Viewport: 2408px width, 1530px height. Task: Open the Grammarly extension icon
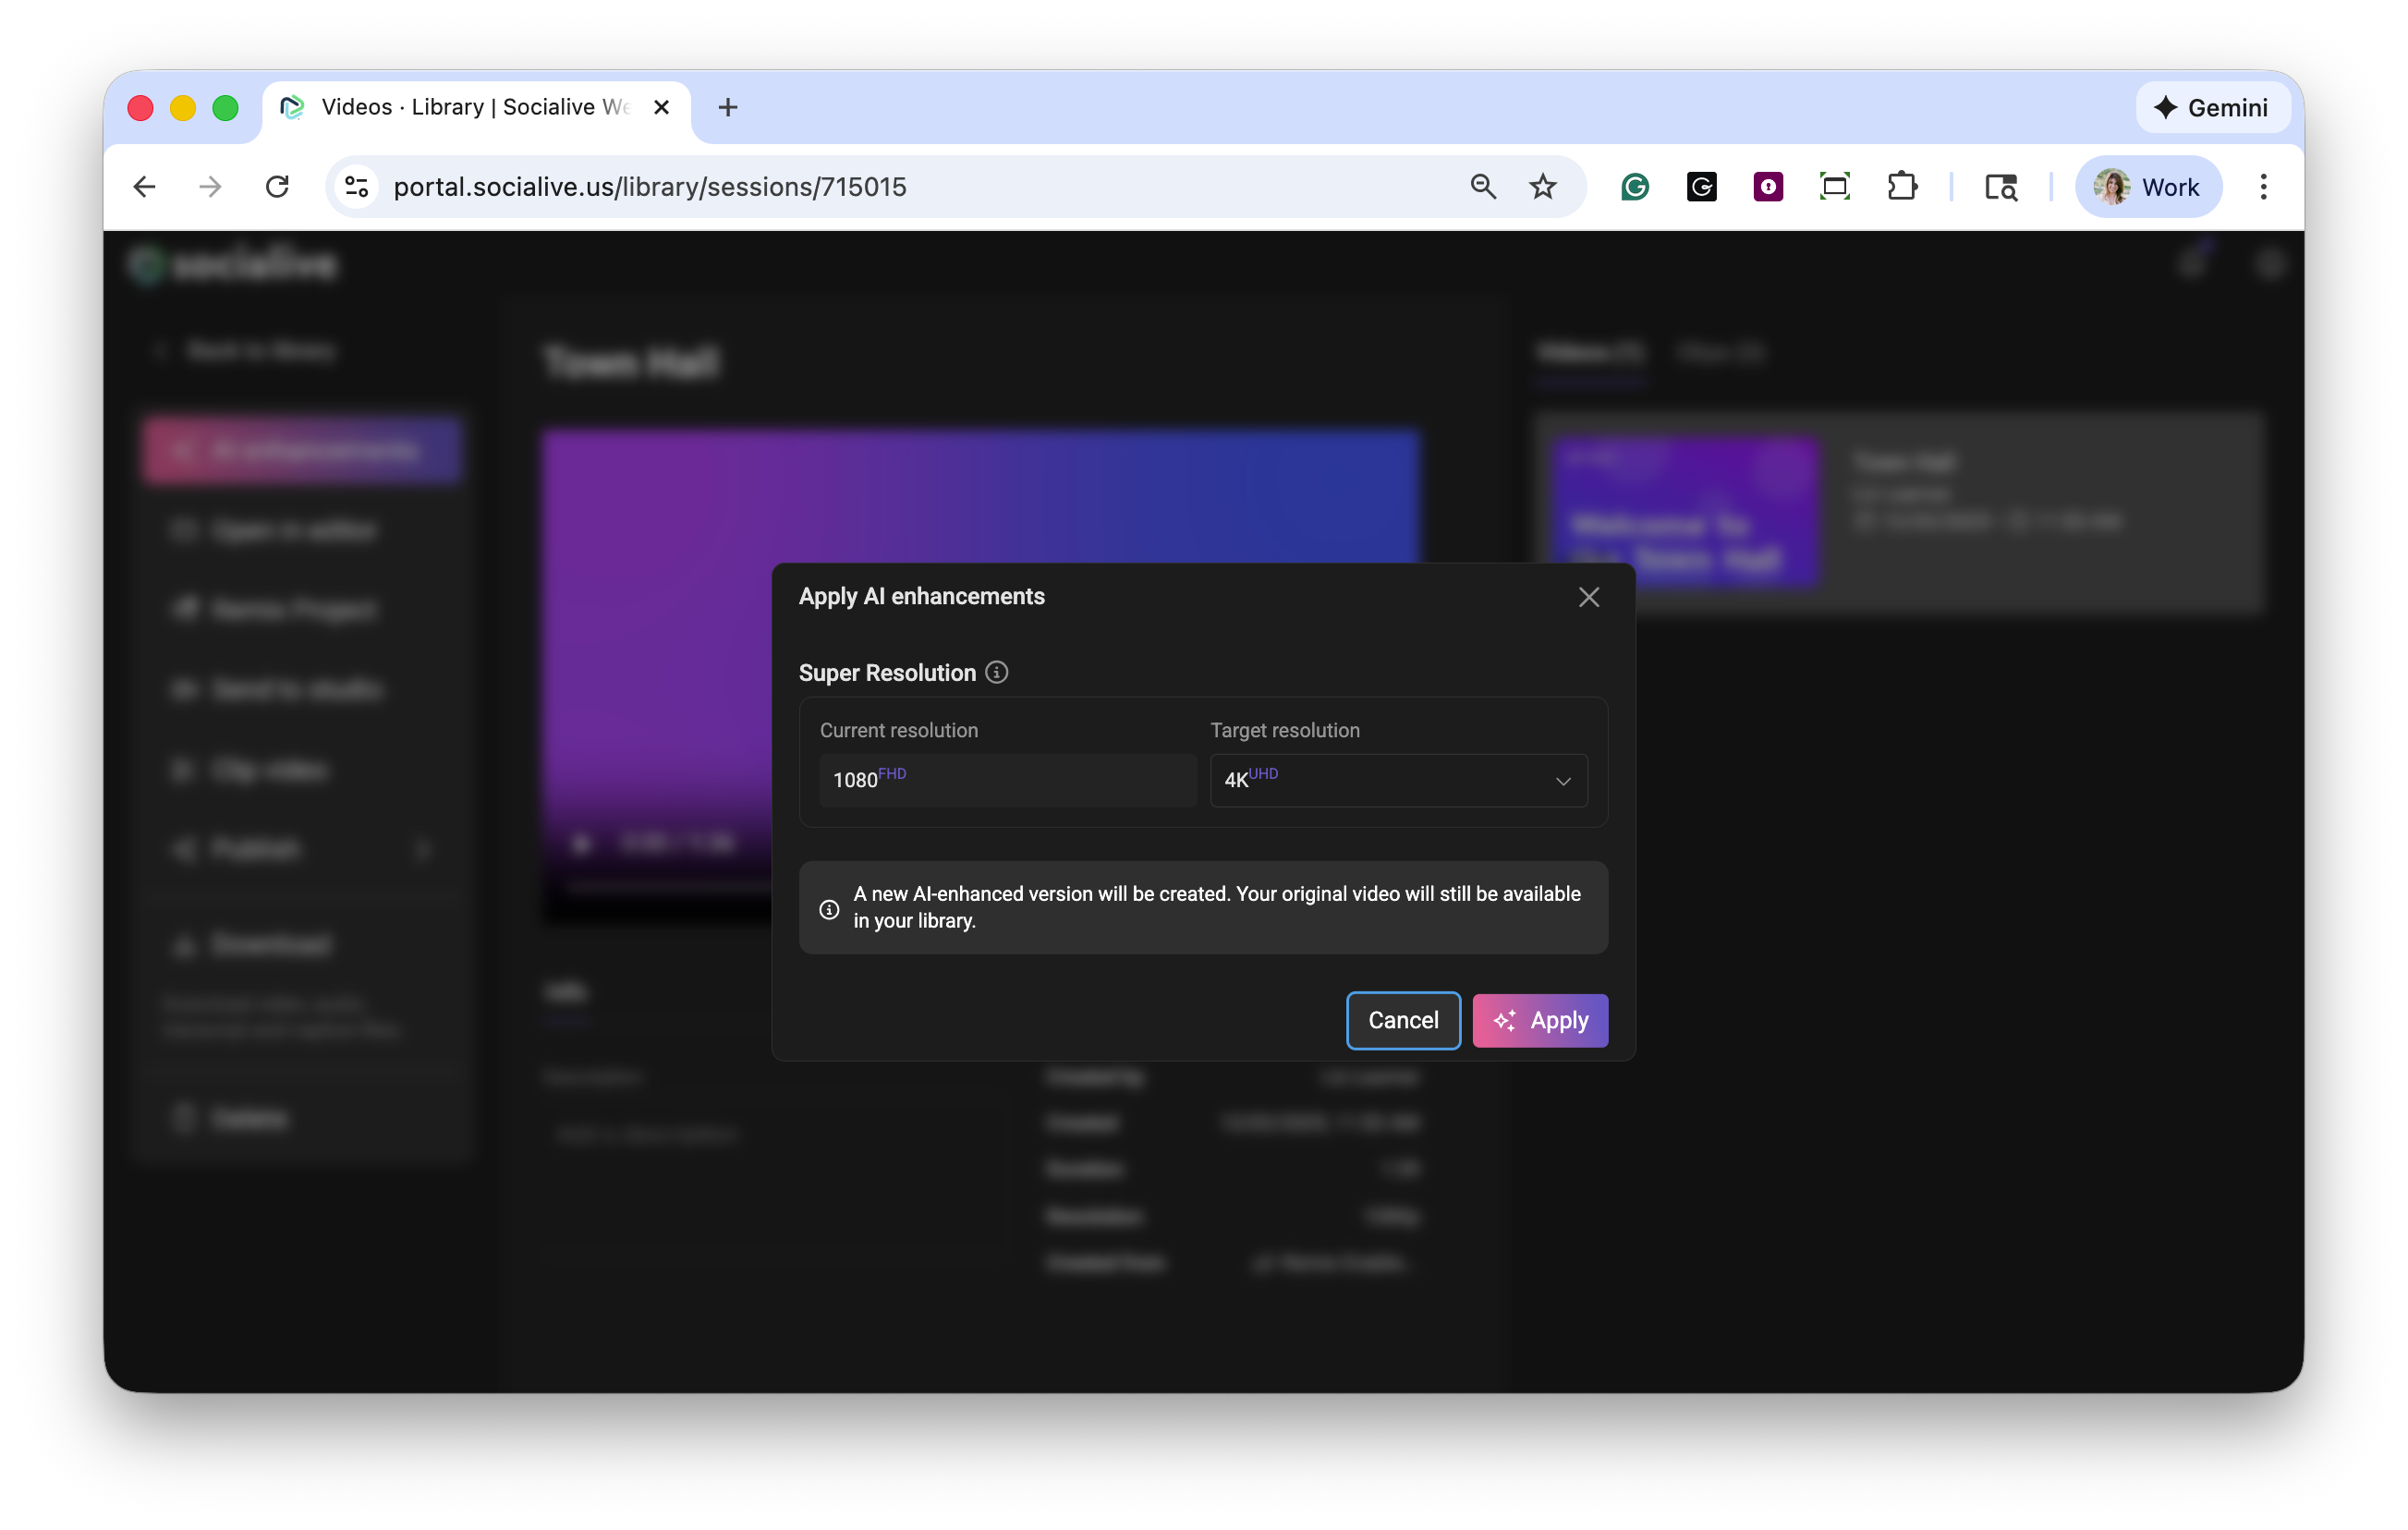(1634, 187)
